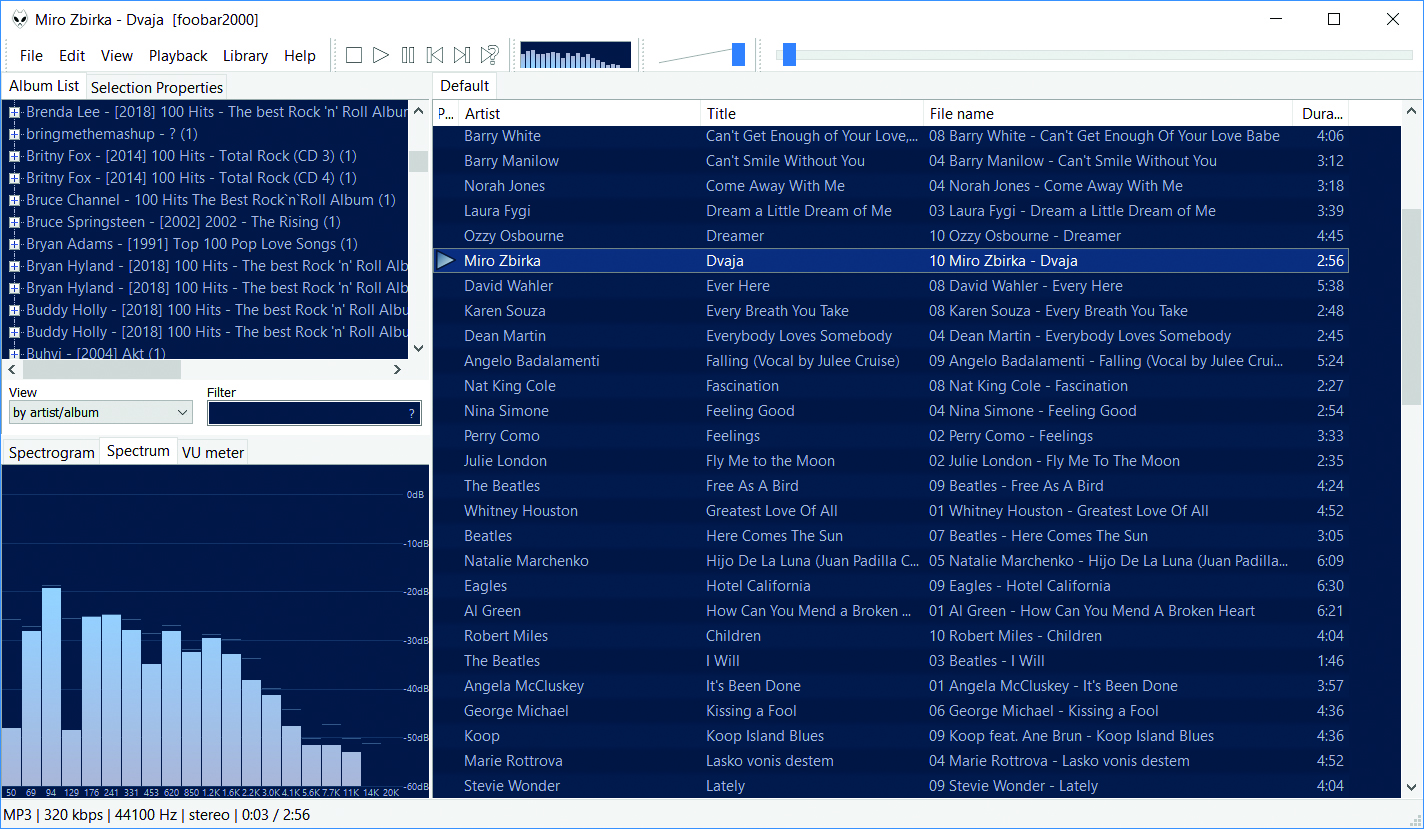The width and height of the screenshot is (1424, 829).
Task: Sort playlist by Artist column header
Action: click(x=580, y=114)
